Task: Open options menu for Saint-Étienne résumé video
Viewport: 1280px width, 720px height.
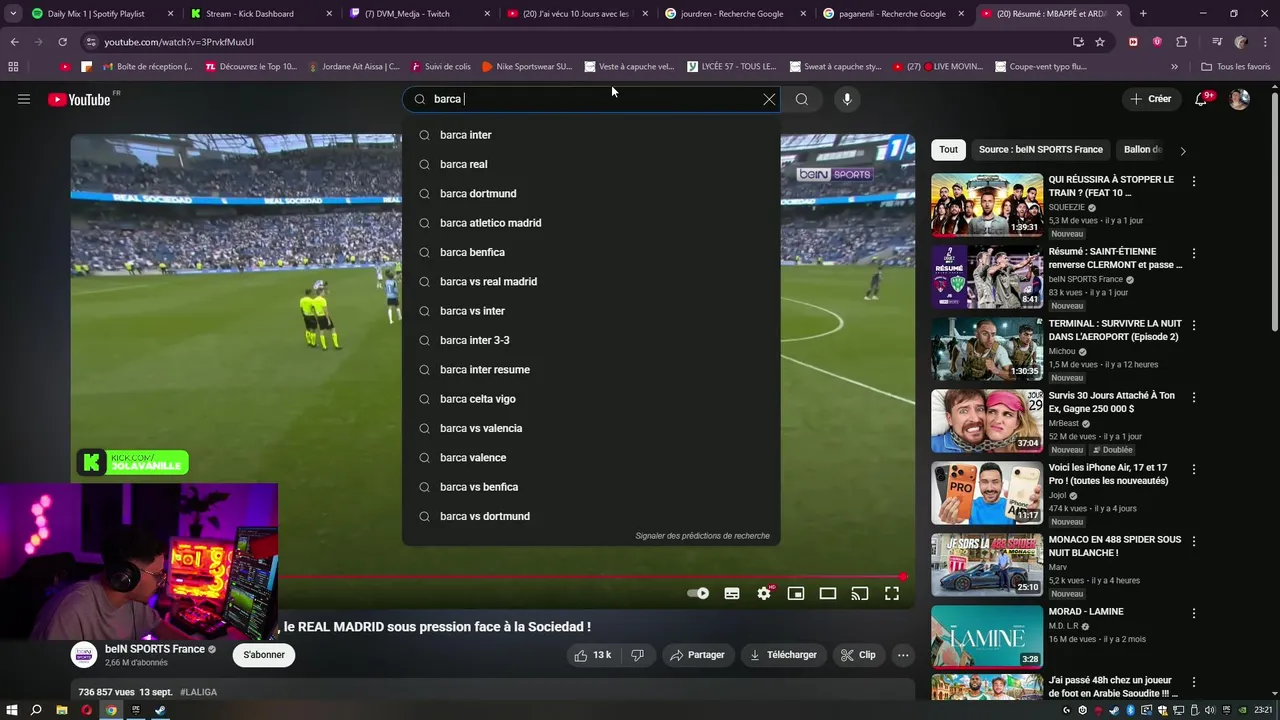Action: click(x=1194, y=254)
